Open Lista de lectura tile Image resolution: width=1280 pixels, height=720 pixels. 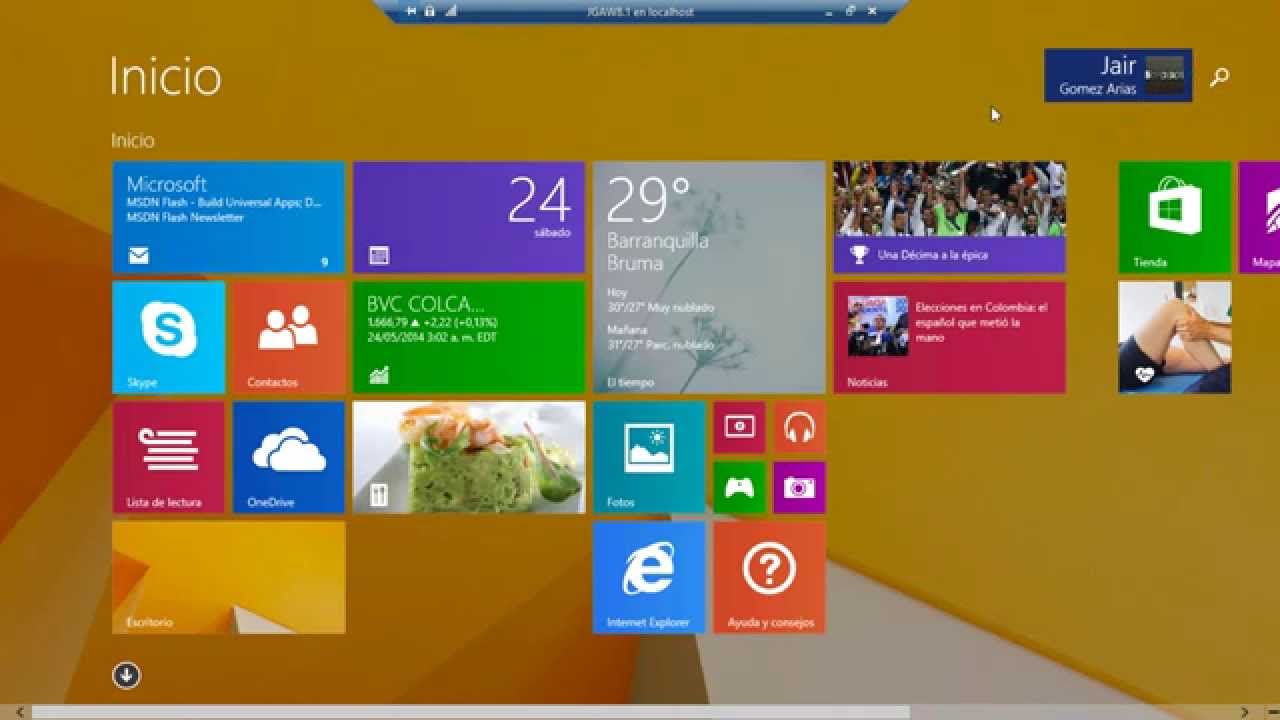tap(169, 457)
